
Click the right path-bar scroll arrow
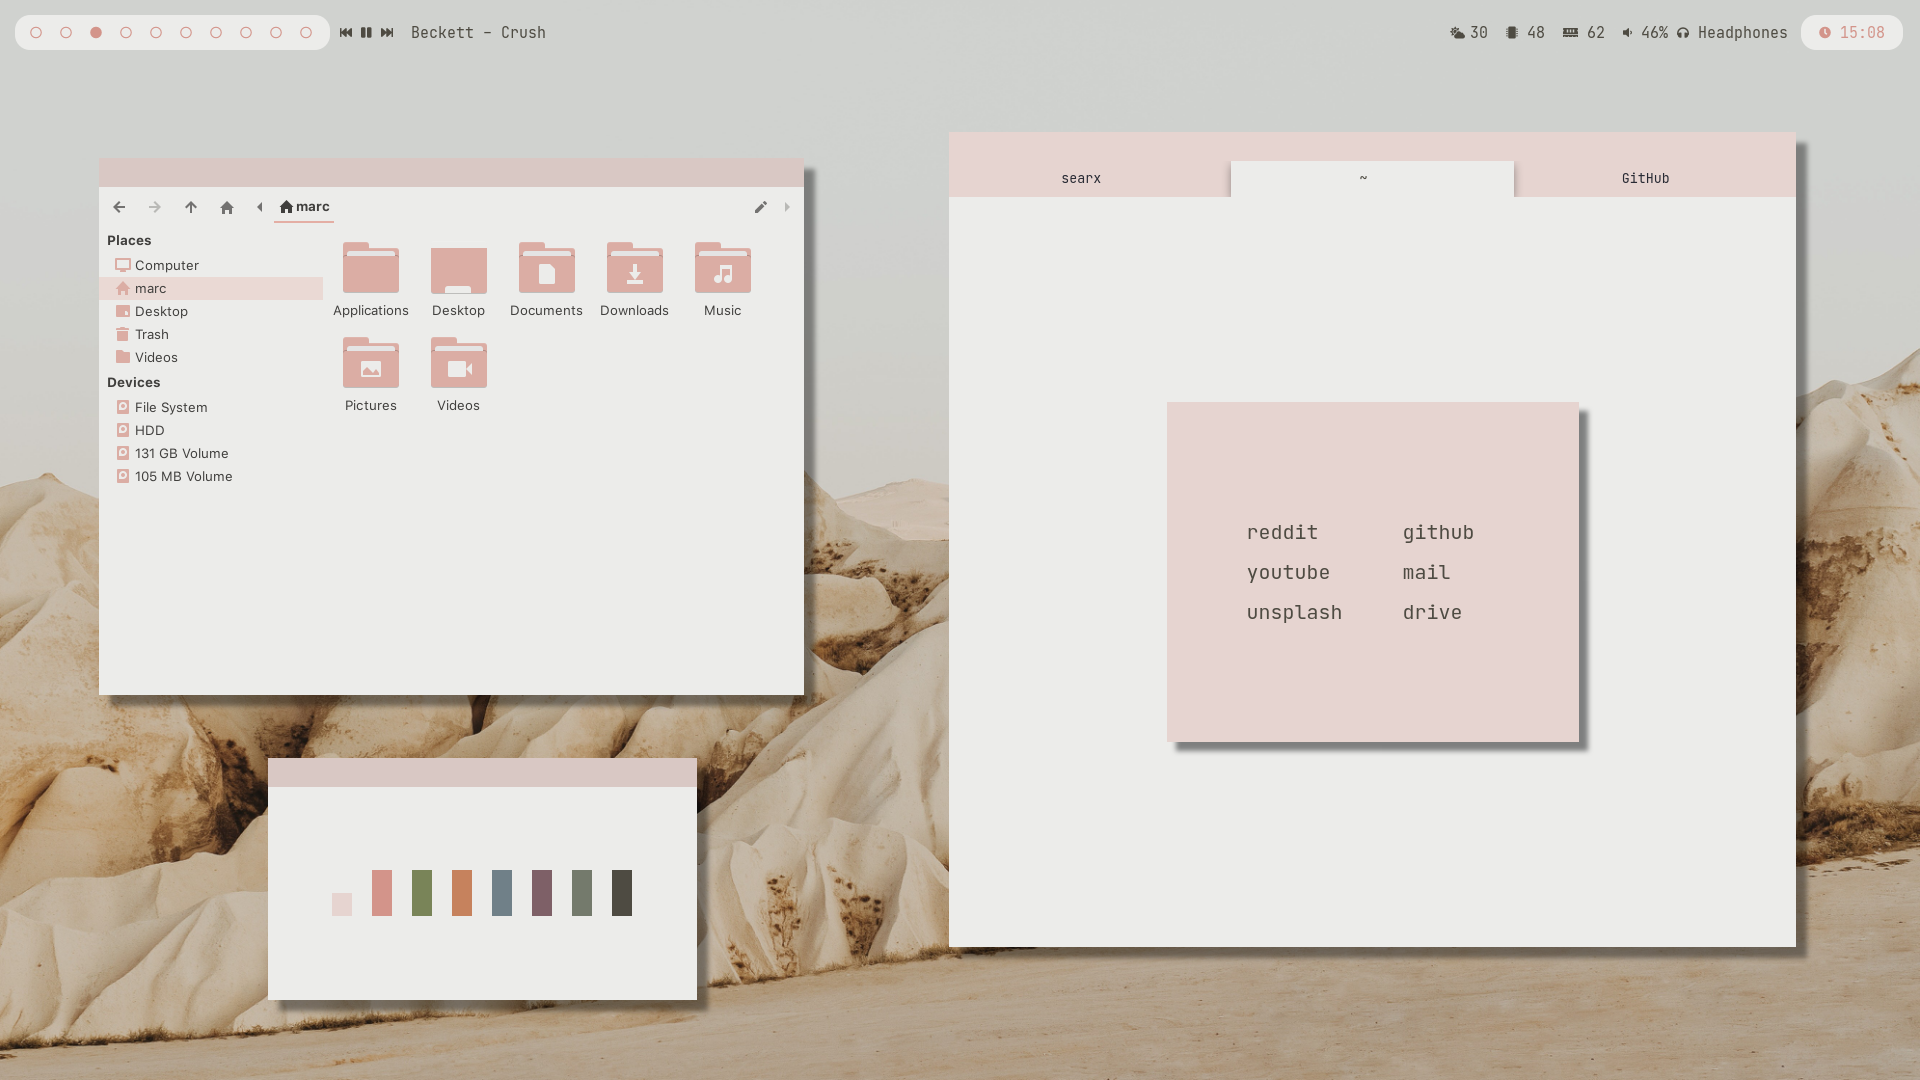click(787, 207)
